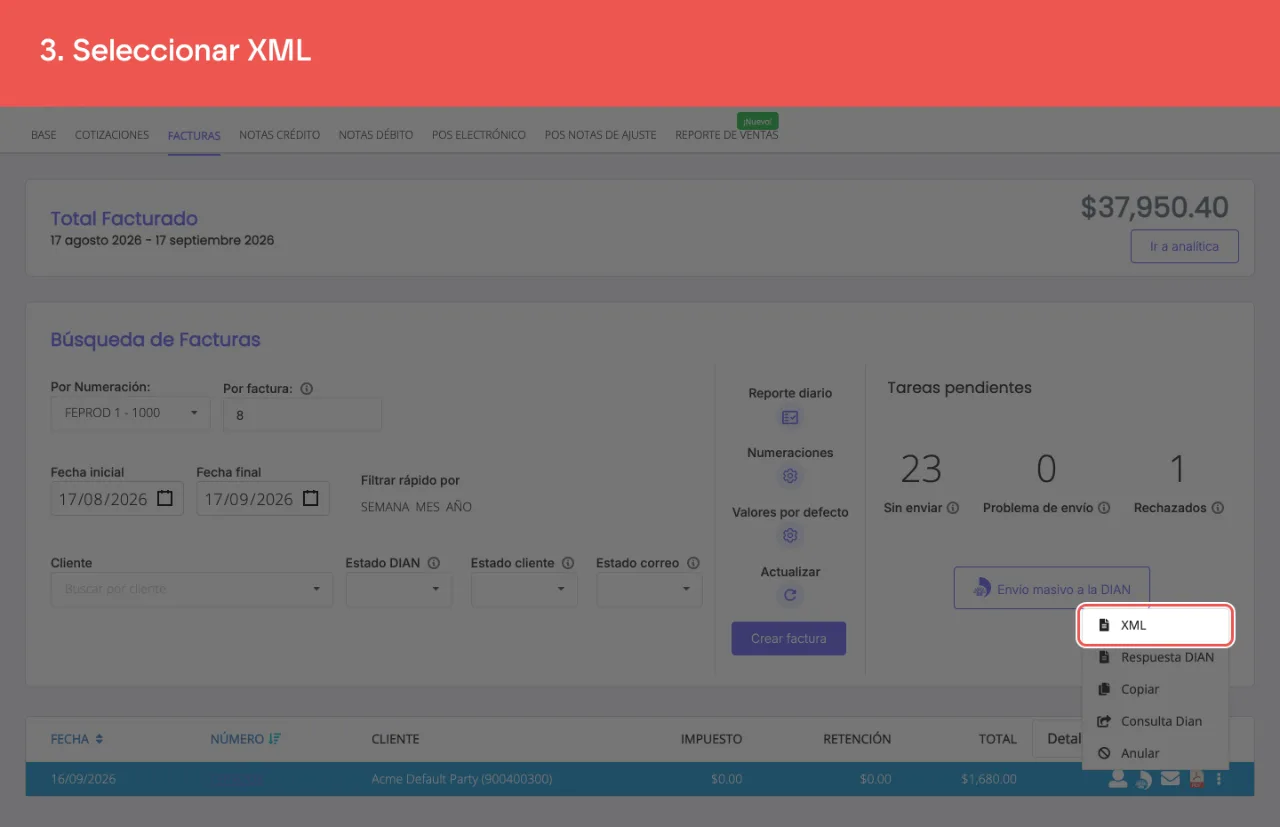The height and width of the screenshot is (827, 1280).
Task: Click the info icon next to Problema de envío
Action: click(1104, 508)
